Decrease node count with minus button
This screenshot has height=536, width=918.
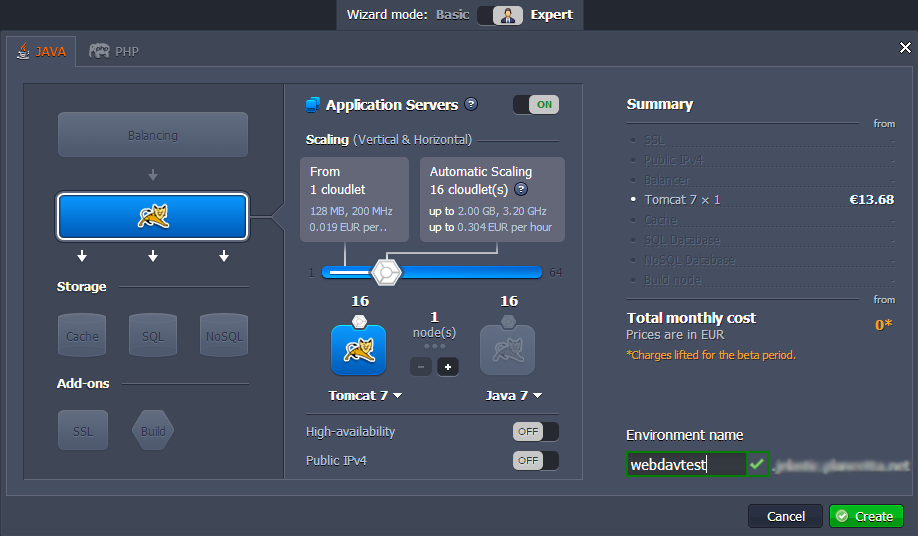(x=421, y=367)
